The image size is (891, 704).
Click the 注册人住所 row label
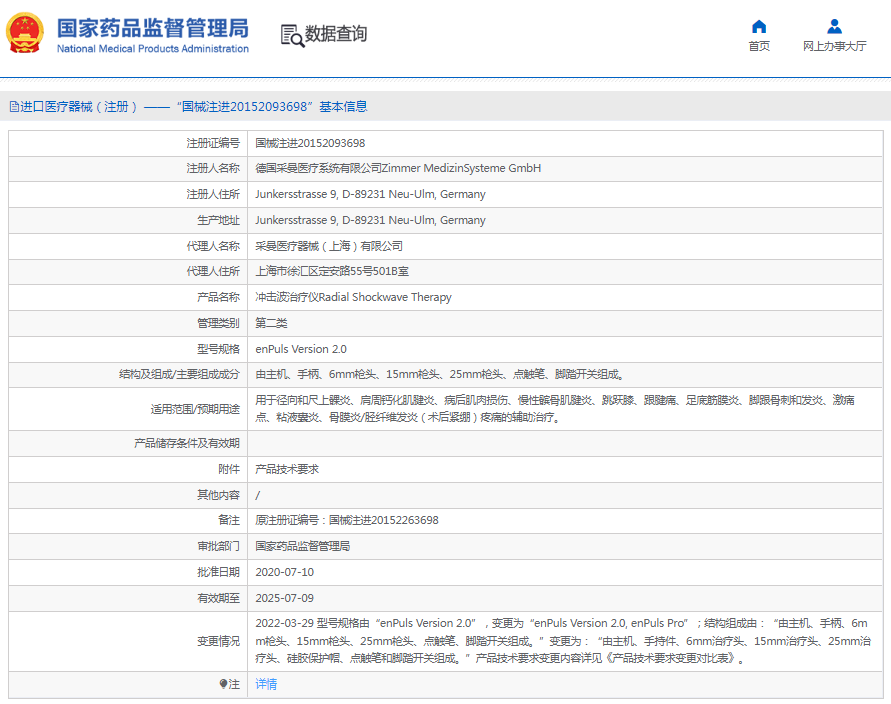[x=213, y=194]
